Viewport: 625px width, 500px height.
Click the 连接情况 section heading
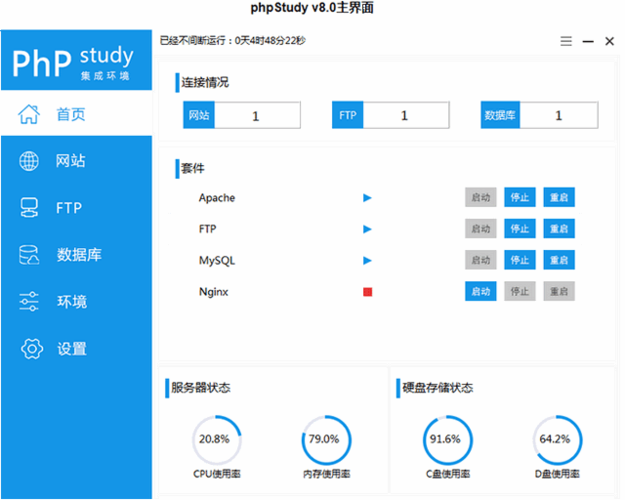[x=205, y=83]
